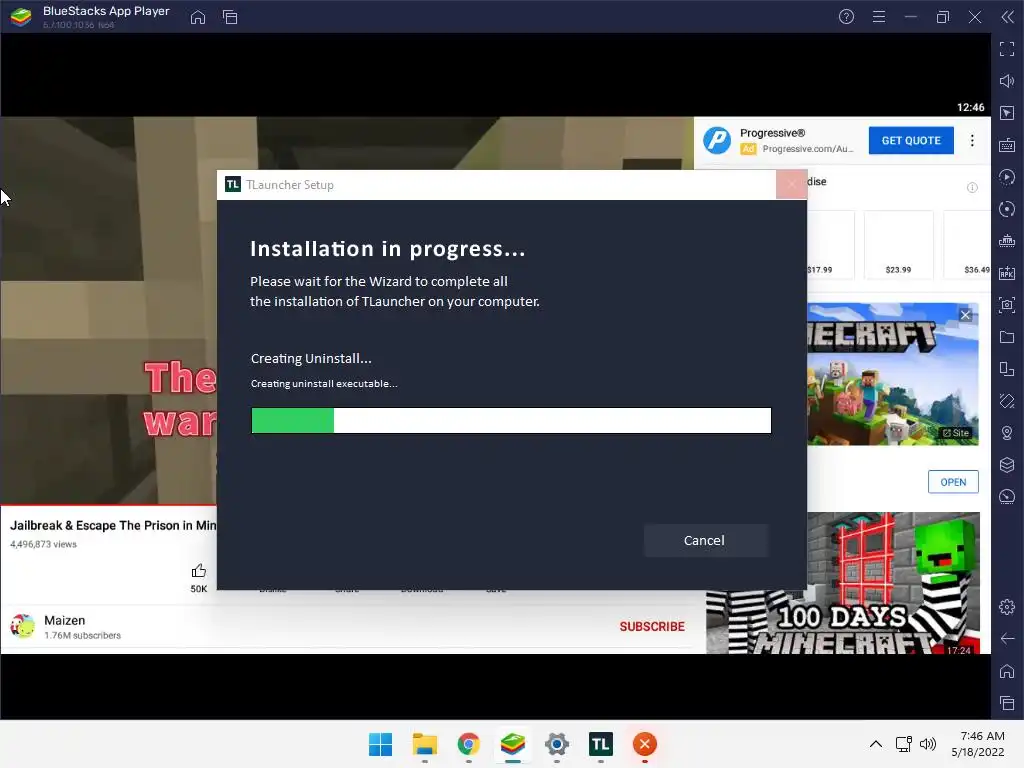
Task: Close the TLauncher Setup dialog
Action: 792,185
